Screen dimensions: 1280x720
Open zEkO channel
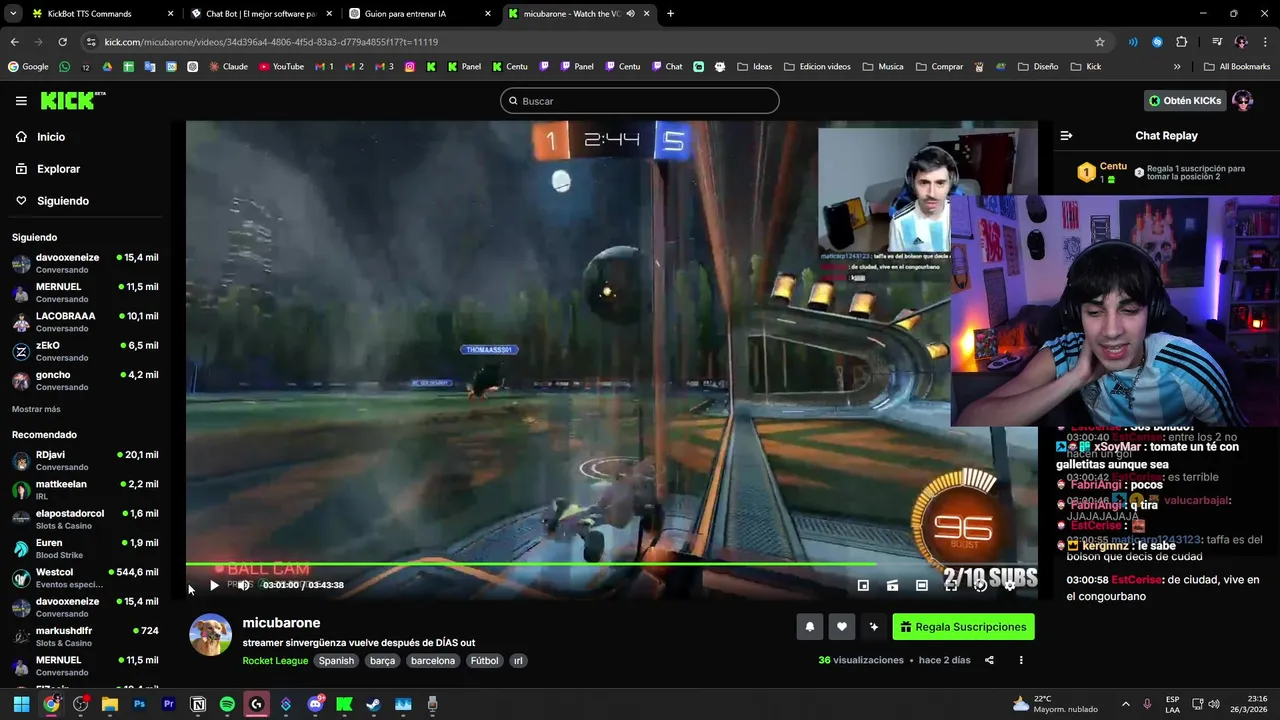tap(85, 351)
